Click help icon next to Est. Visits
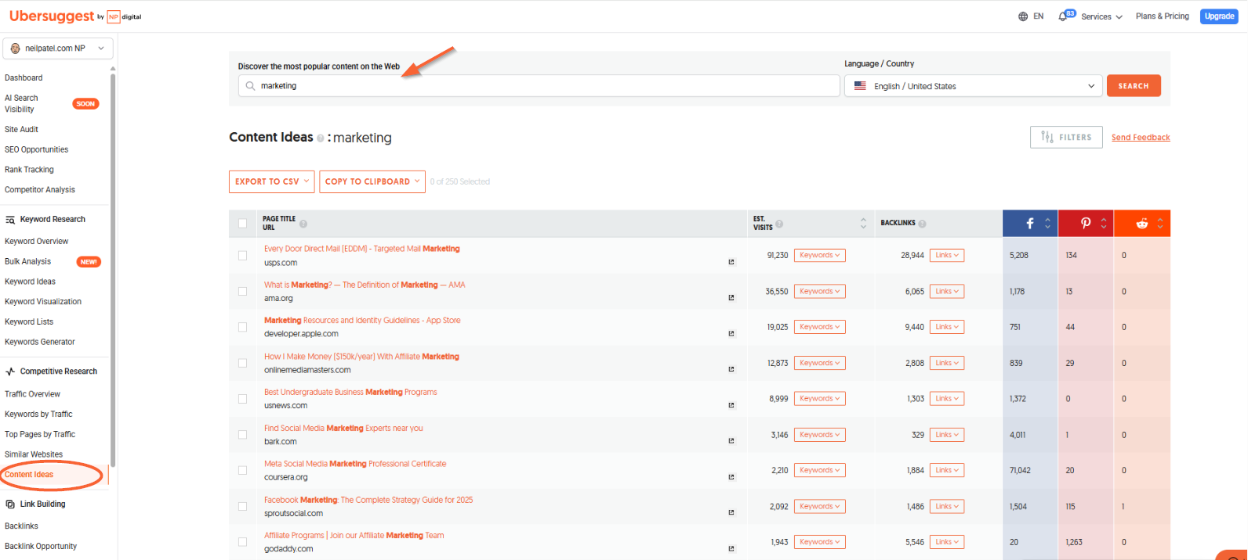This screenshot has width=1248, height=560. [x=779, y=224]
